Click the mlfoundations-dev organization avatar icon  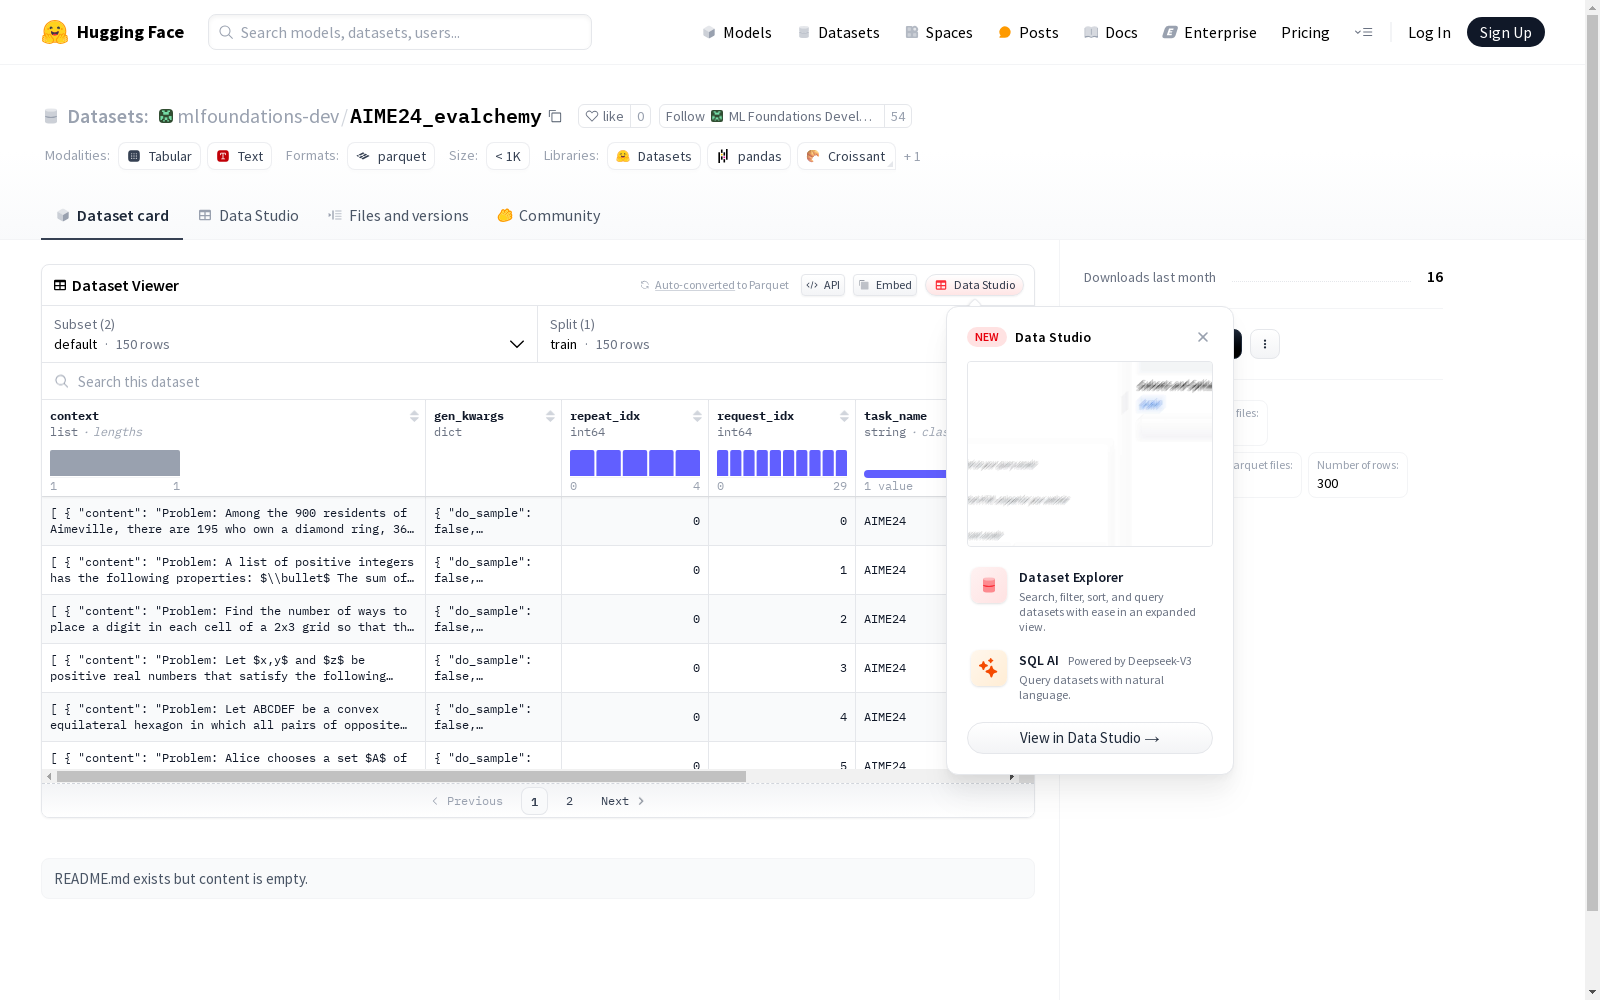point(166,116)
